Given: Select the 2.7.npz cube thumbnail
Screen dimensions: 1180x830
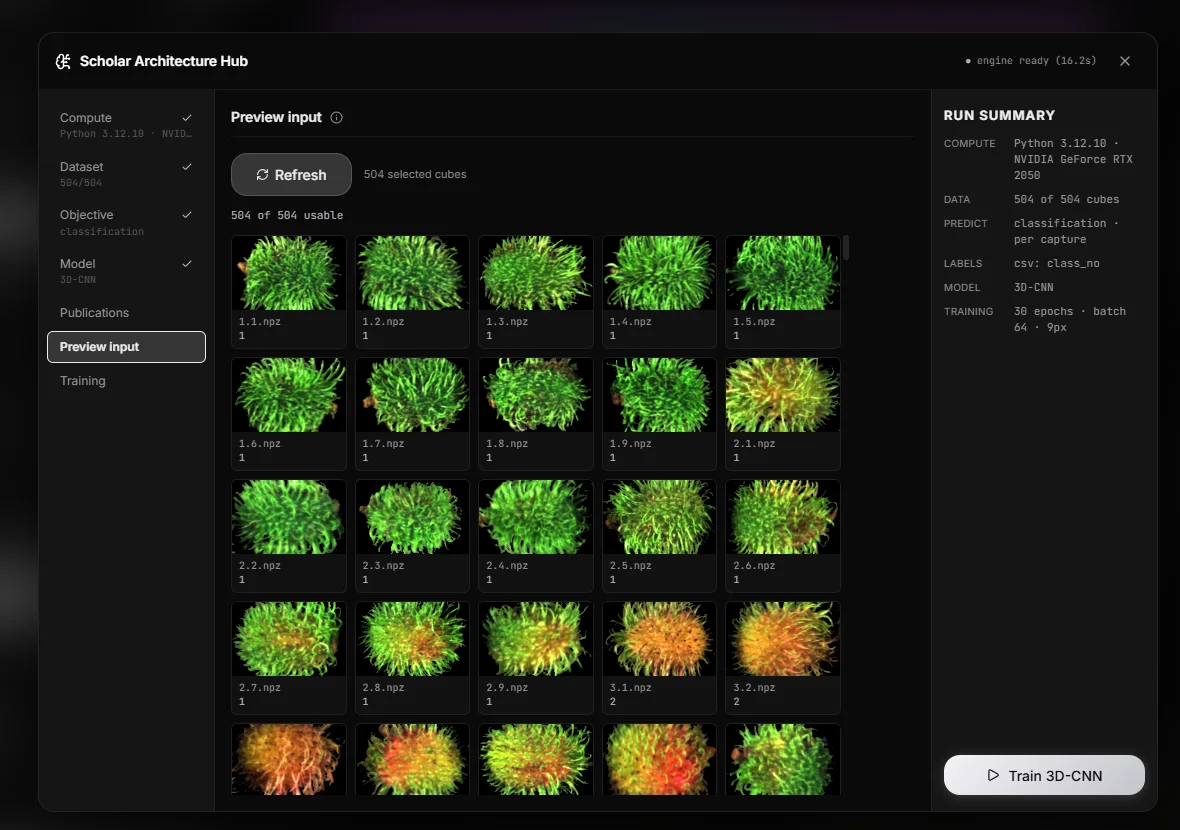Looking at the screenshot, I should [x=289, y=638].
